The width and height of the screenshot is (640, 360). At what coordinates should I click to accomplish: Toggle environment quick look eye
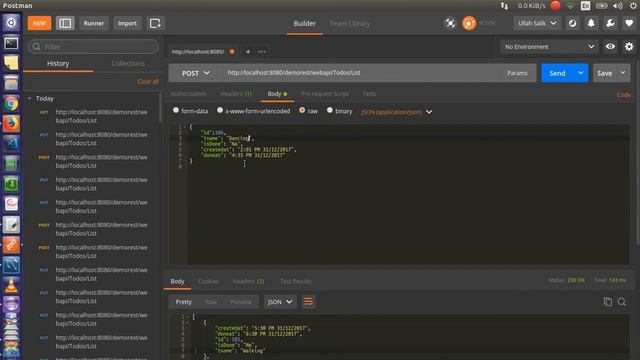(x=610, y=47)
